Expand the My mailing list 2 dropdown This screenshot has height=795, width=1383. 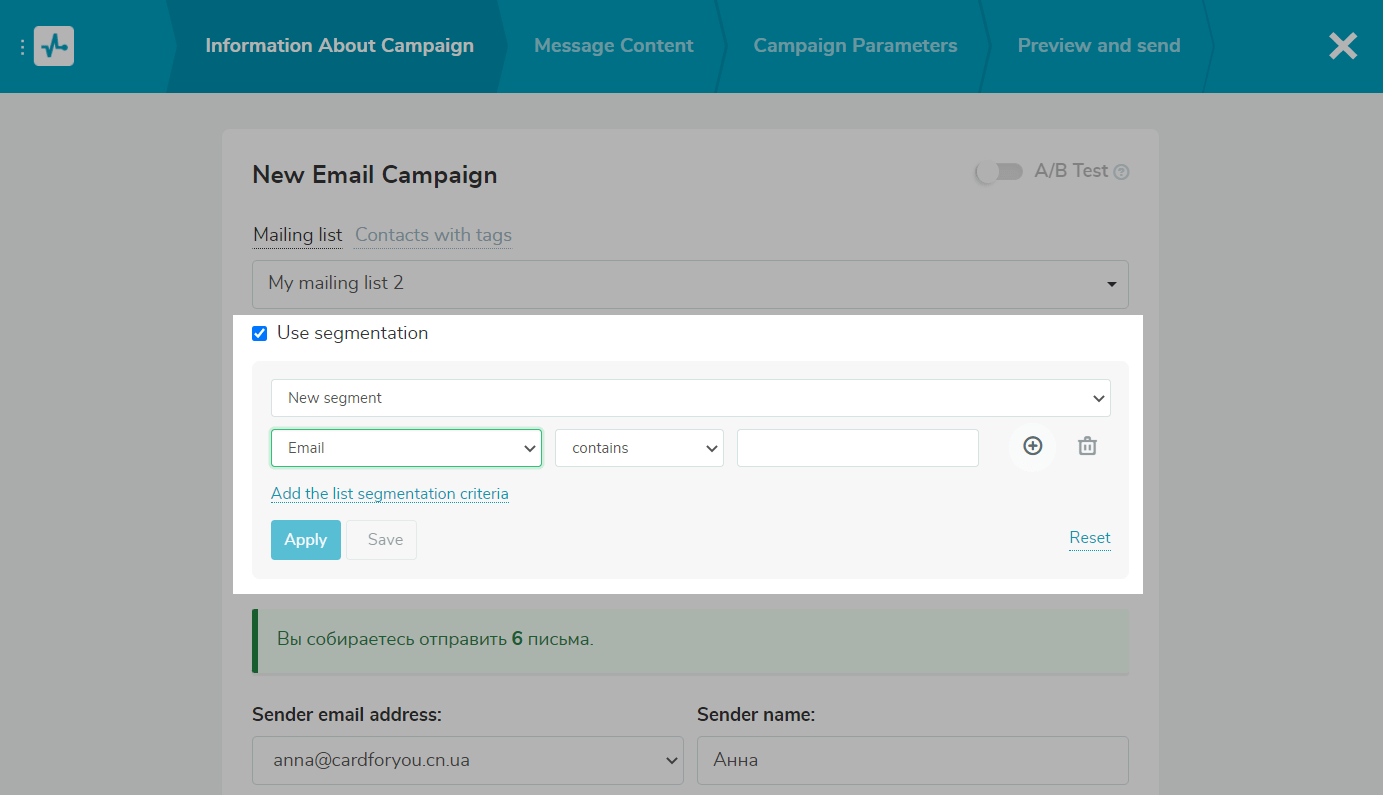(690, 284)
